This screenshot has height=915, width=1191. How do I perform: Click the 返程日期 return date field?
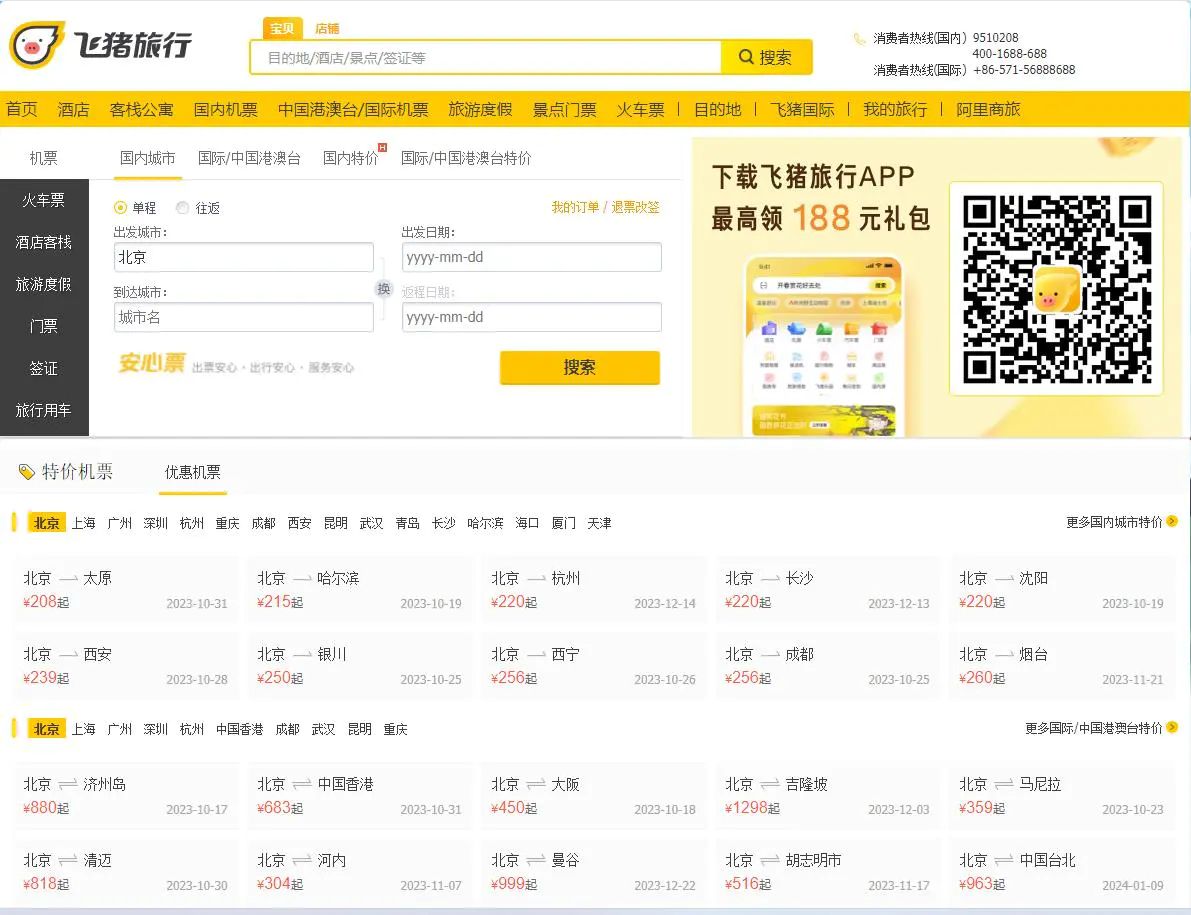coord(532,317)
